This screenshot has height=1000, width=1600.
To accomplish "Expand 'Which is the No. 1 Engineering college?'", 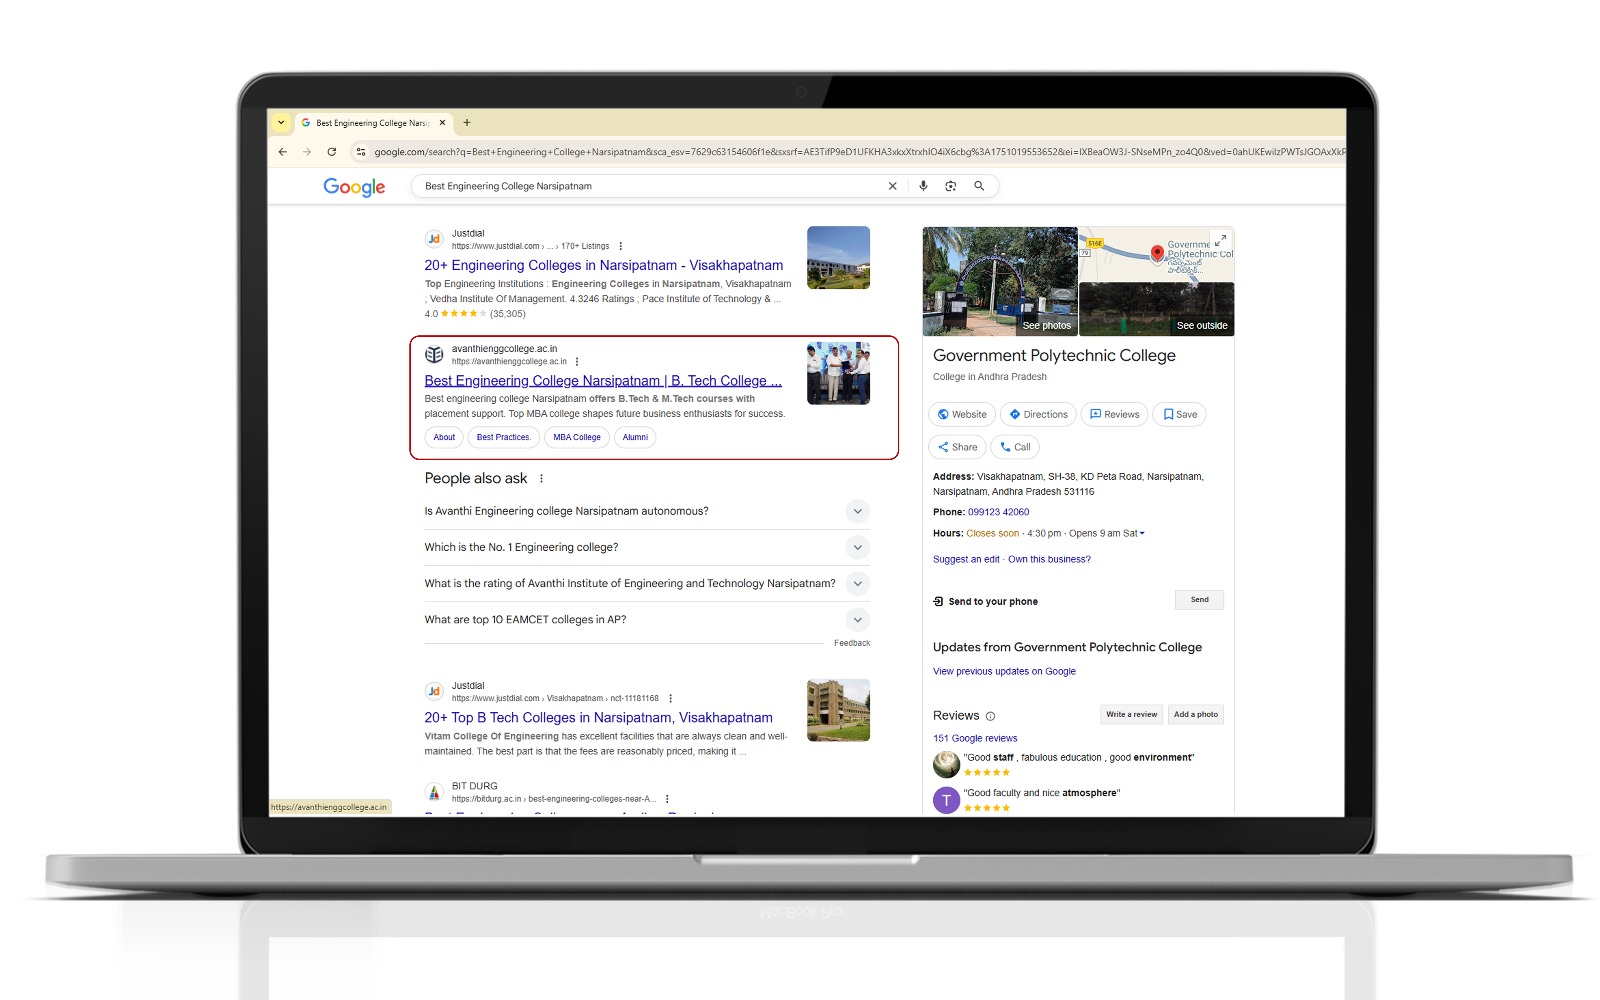I will click(x=857, y=547).
